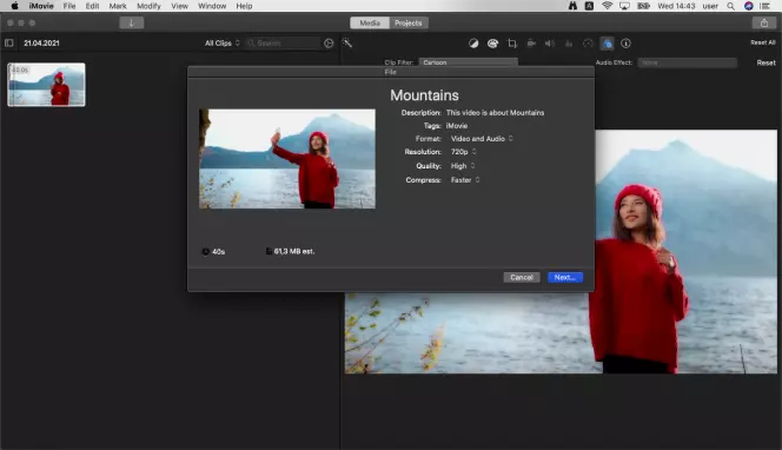Screen dimensions: 782x450
Task: Toggle the libraries sidebar icon
Action: click(9, 43)
